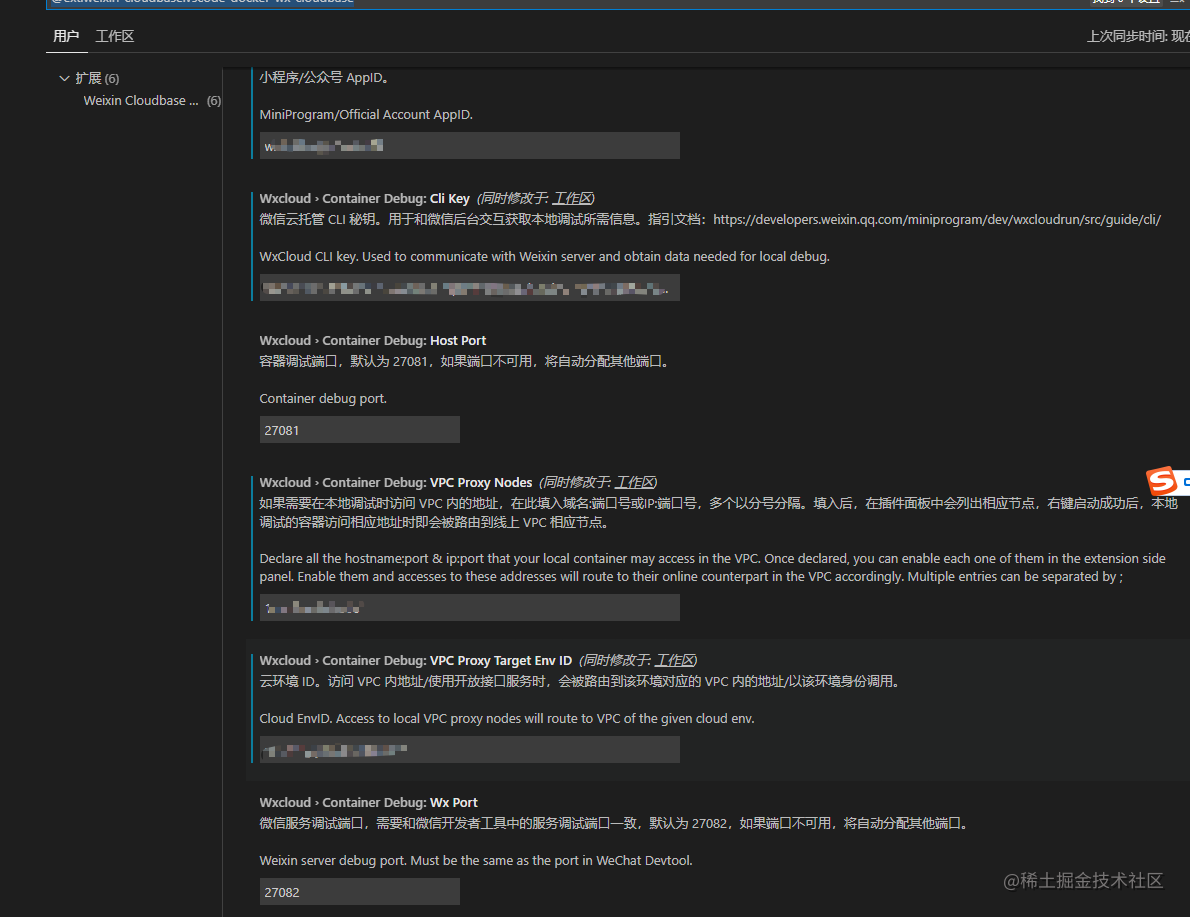1190x917 pixels.
Task: Click the Wxcloud Container Debug: Host Port title
Action: coord(373,340)
